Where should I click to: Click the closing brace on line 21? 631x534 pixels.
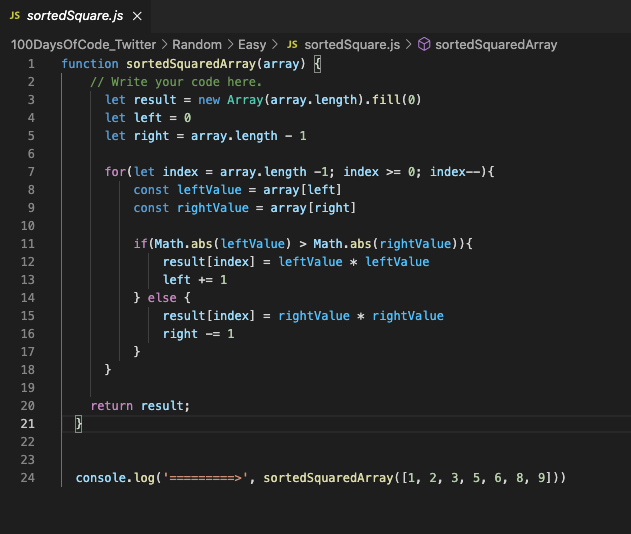pyautogui.click(x=78, y=424)
